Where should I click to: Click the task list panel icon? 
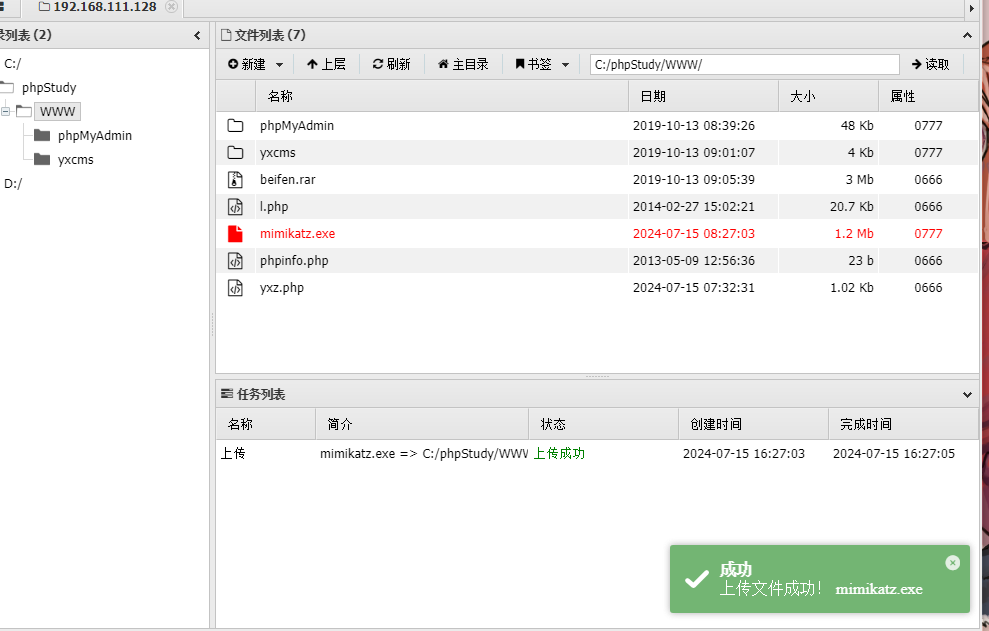pyautogui.click(x=226, y=394)
